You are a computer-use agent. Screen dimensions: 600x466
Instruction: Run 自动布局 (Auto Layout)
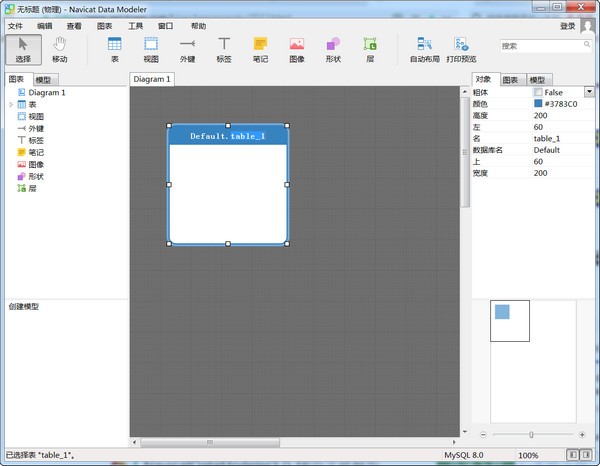click(424, 49)
